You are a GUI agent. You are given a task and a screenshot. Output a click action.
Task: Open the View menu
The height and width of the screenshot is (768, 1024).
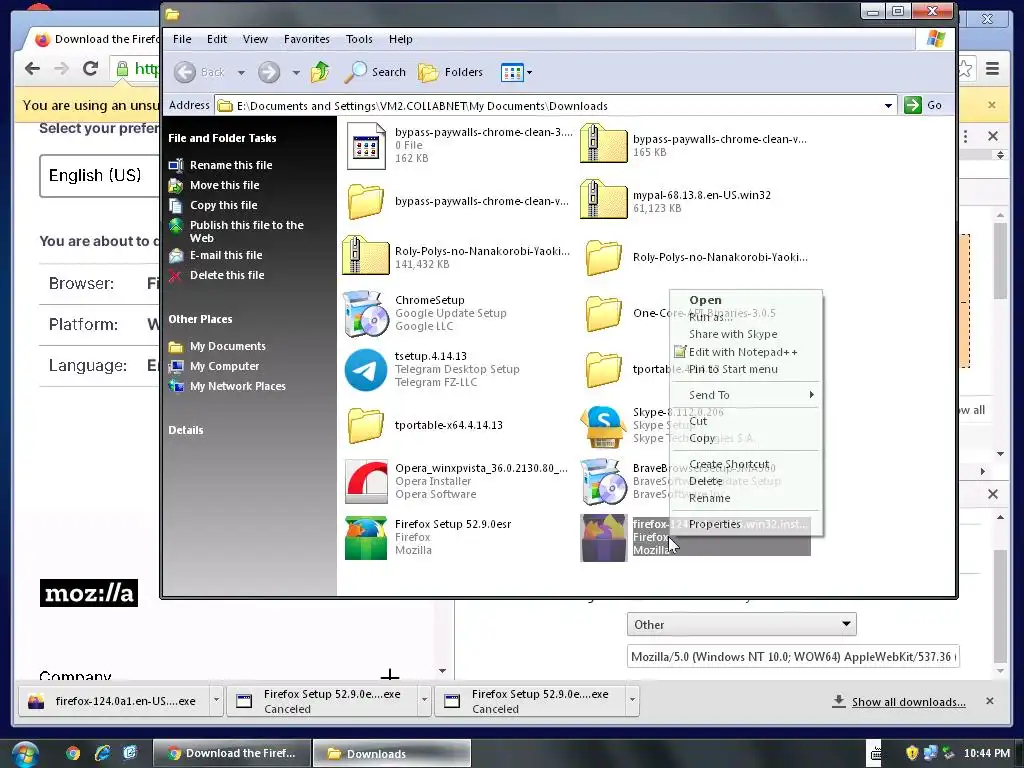255,39
